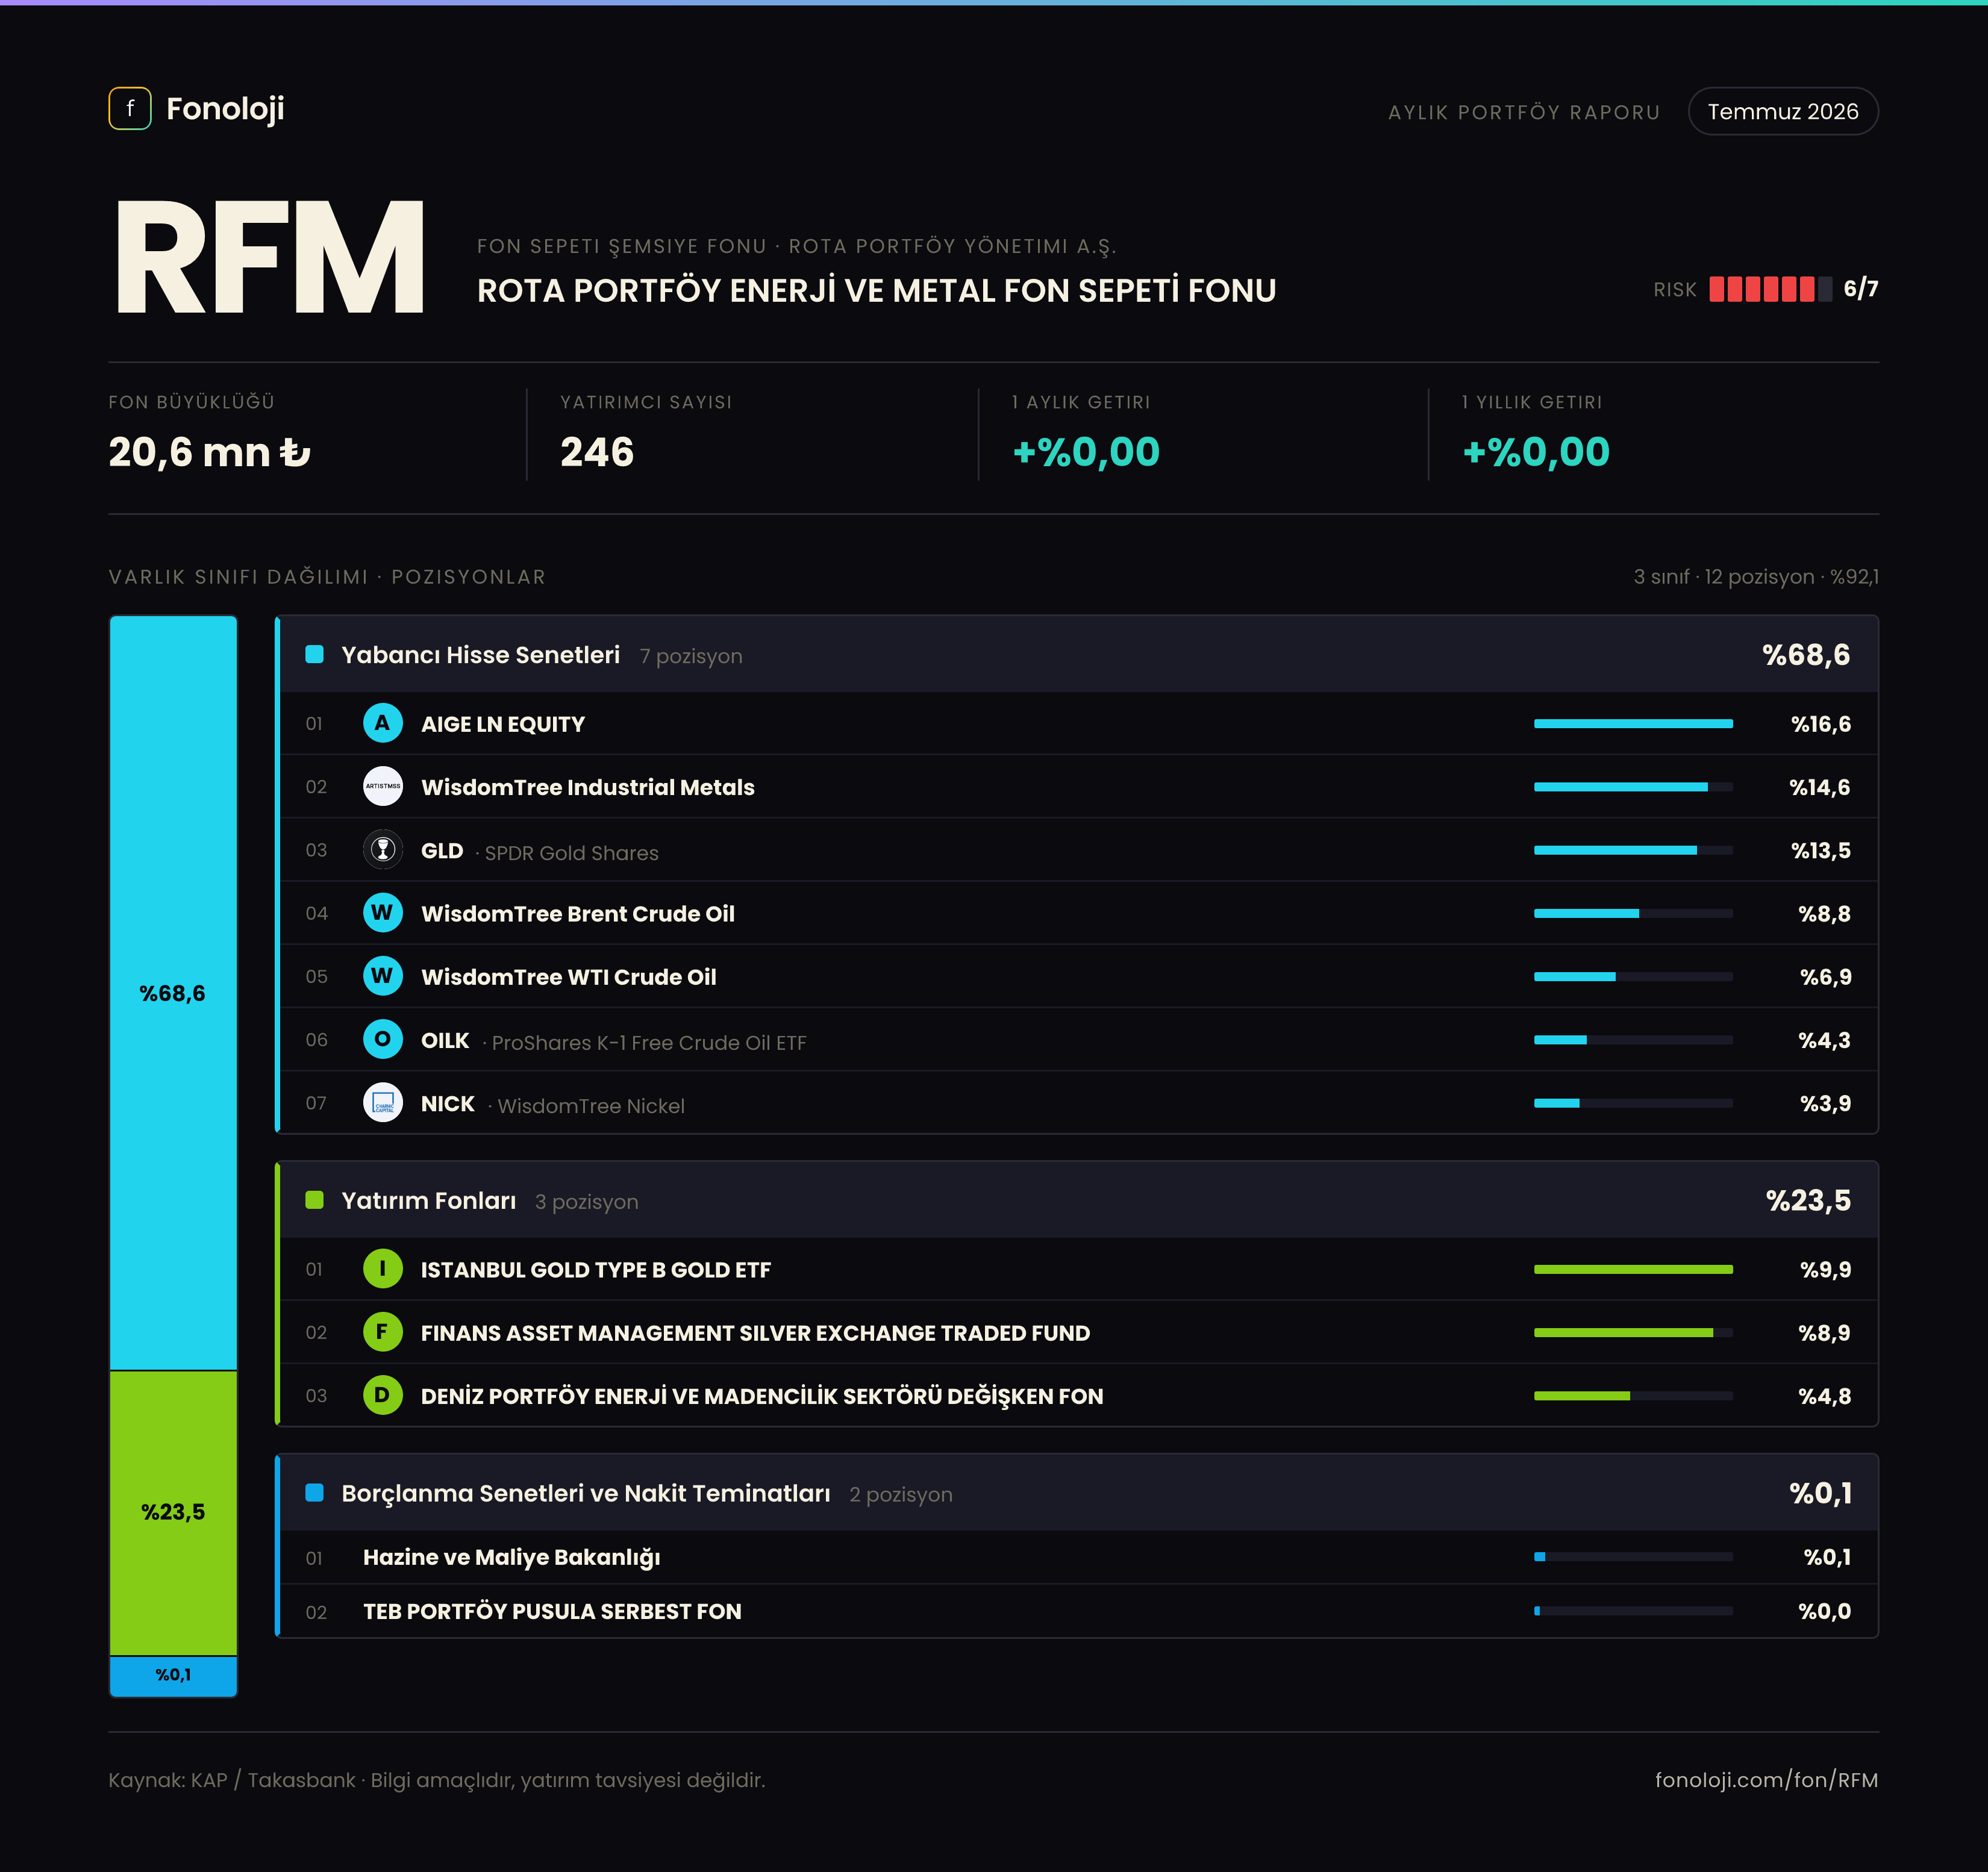Click the WisdomTree Brent Crude Oil icon
The image size is (1988, 1872).
[382, 913]
